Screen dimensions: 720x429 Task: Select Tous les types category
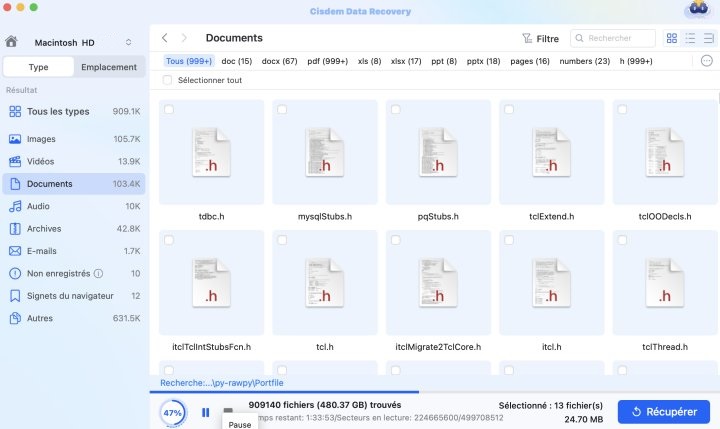tap(74, 111)
